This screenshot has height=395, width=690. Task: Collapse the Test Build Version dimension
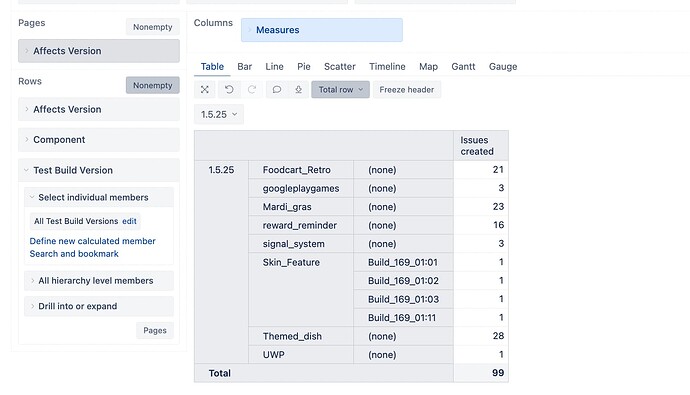pyautogui.click(x=99, y=170)
